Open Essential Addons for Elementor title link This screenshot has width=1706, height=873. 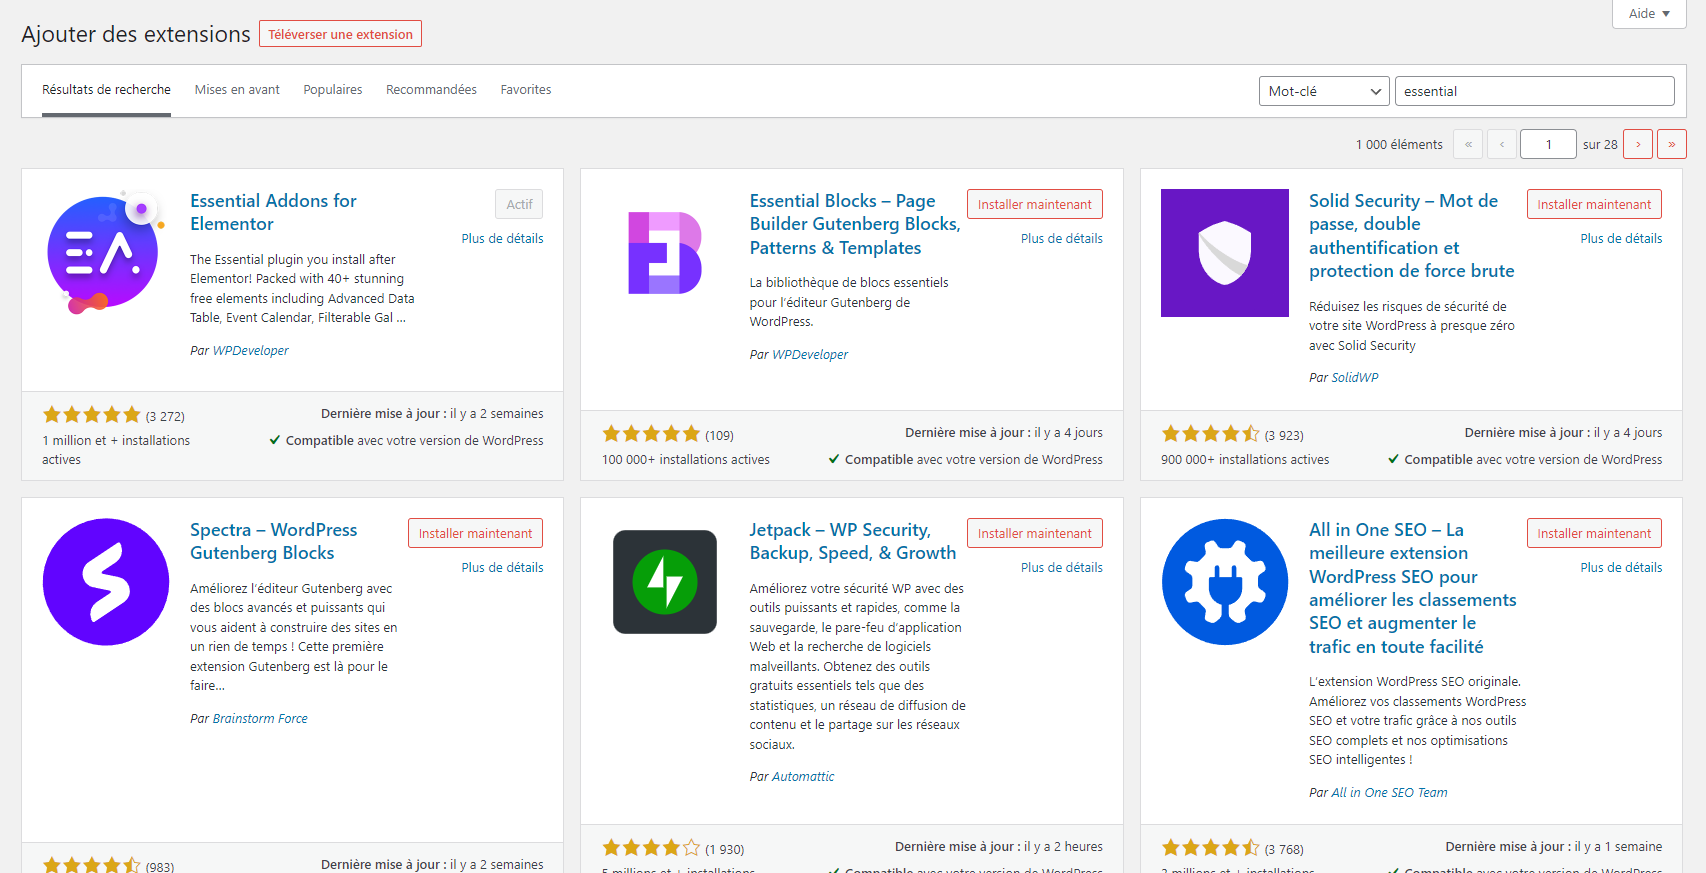point(273,212)
